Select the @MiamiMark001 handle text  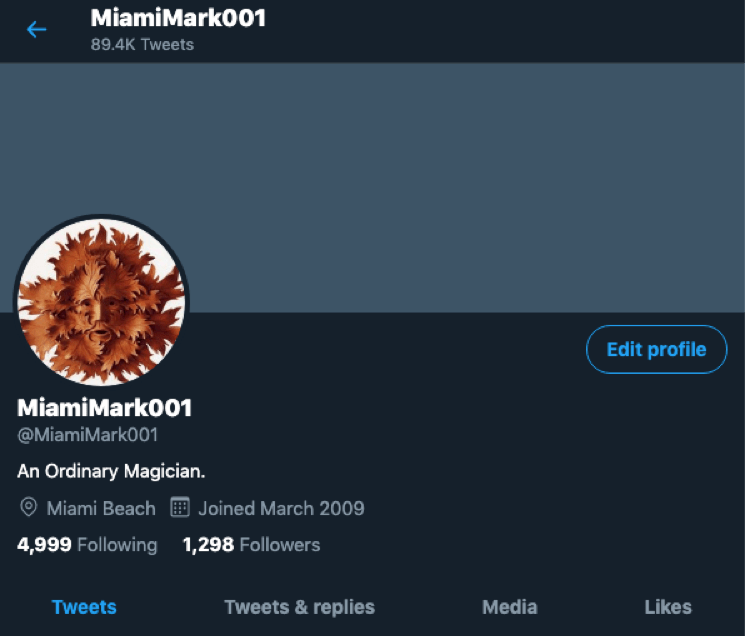[87, 435]
